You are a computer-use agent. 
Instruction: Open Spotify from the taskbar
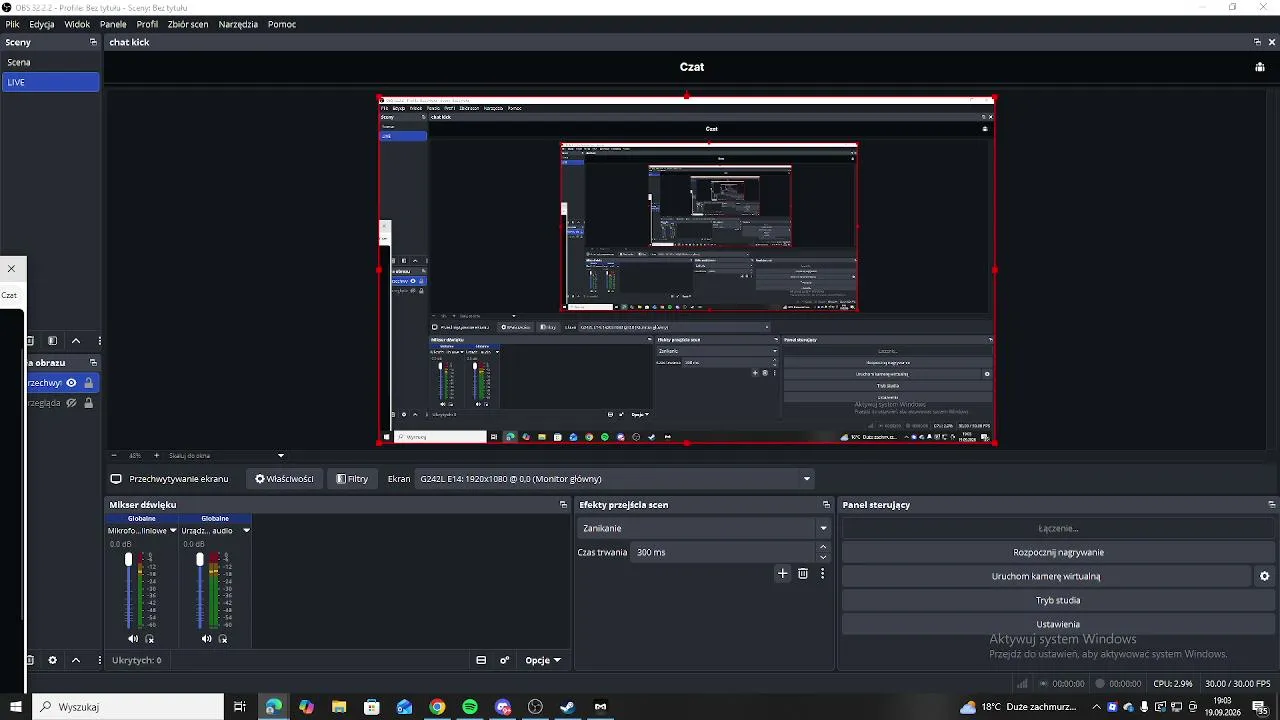pyautogui.click(x=470, y=707)
